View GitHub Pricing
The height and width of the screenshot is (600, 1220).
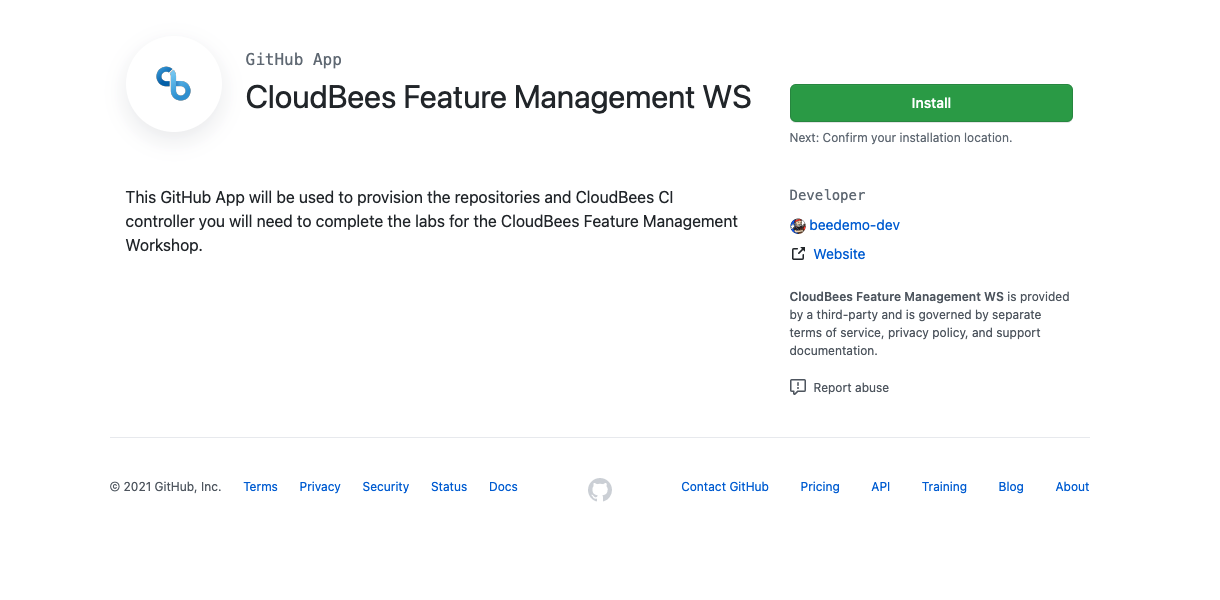click(819, 487)
